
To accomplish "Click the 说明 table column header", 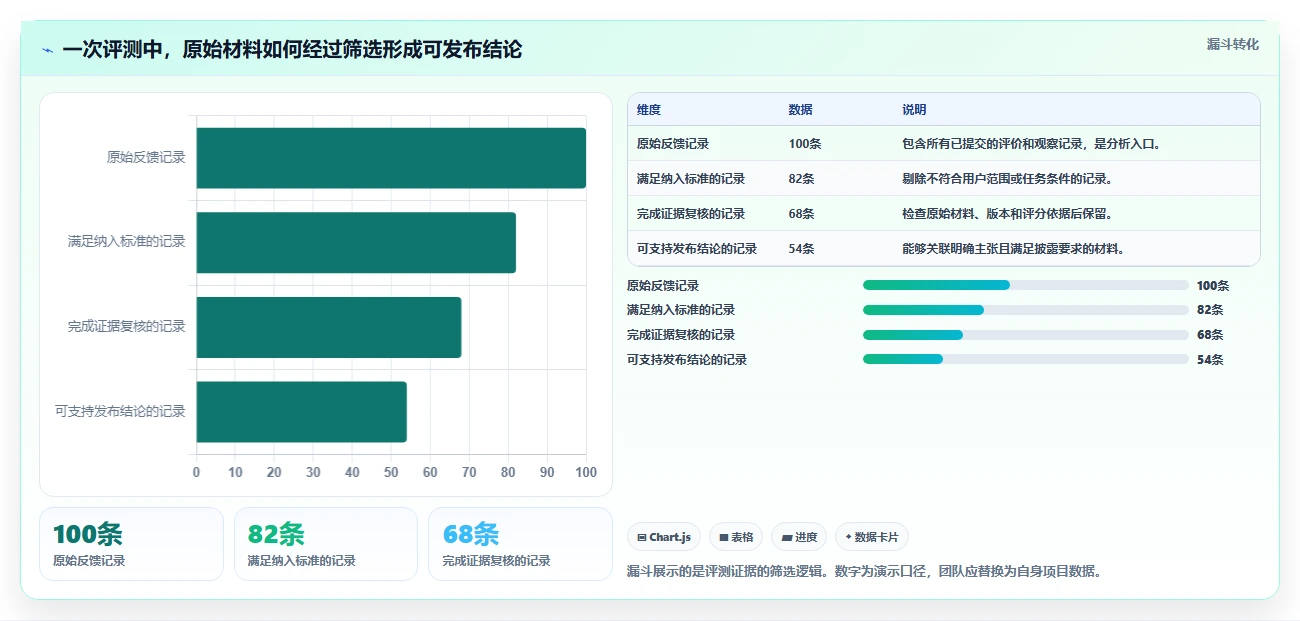I will pos(914,110).
